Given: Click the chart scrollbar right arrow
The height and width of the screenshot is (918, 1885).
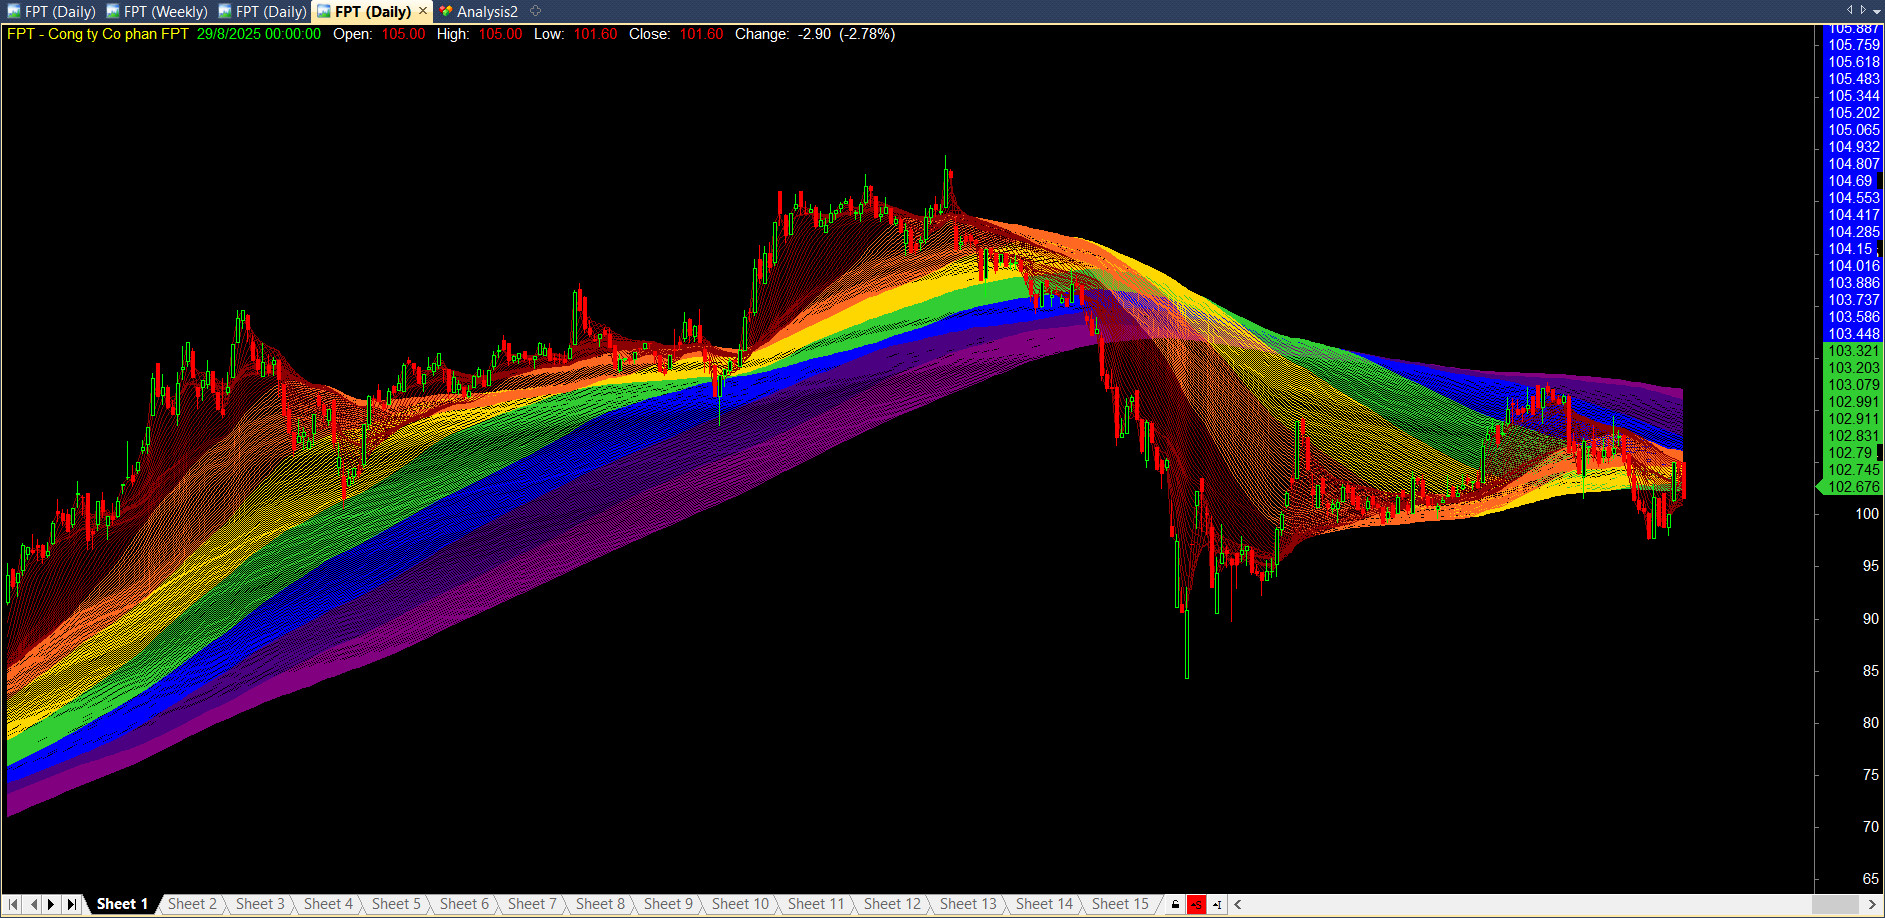Looking at the screenshot, I should (x=1873, y=904).
